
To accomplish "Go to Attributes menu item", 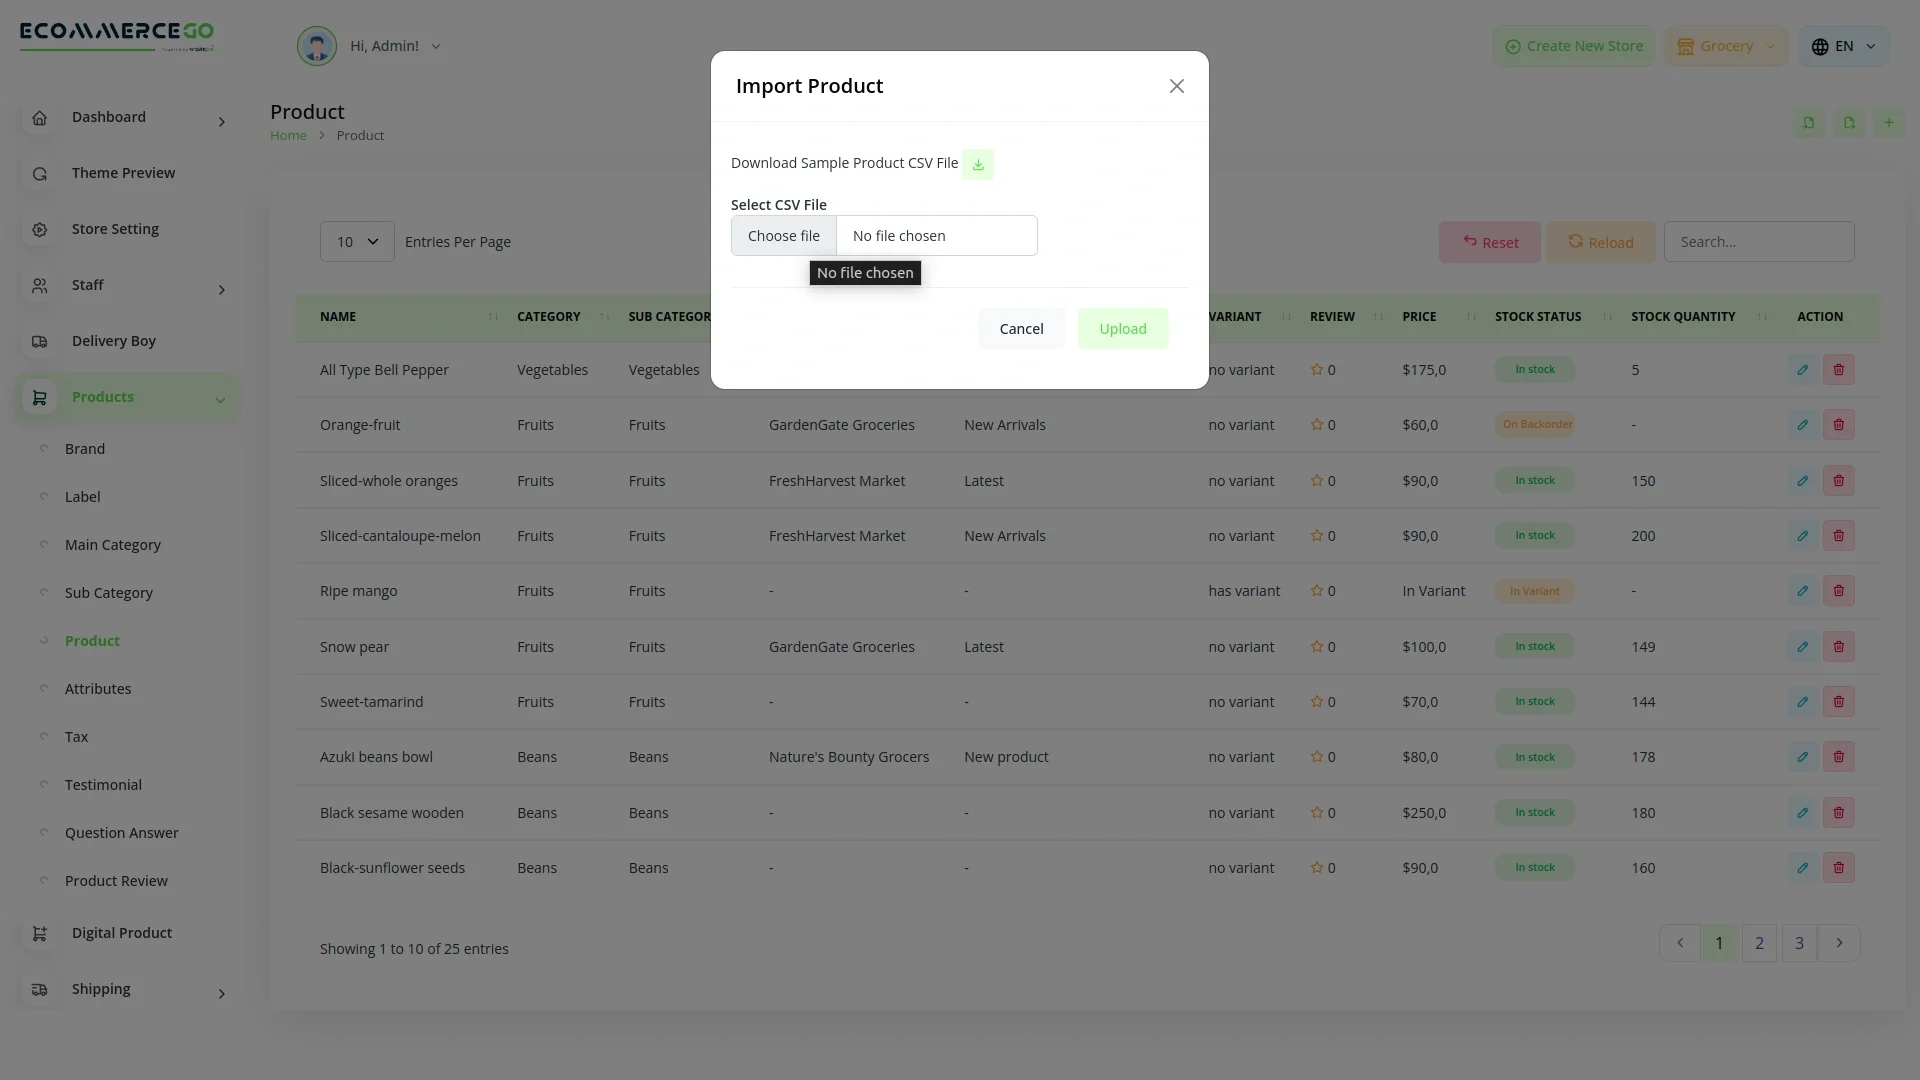I will 98,689.
